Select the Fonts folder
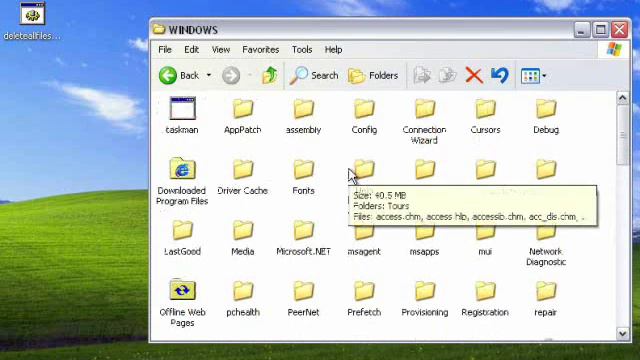Screen dimensions: 640x360 point(303,177)
